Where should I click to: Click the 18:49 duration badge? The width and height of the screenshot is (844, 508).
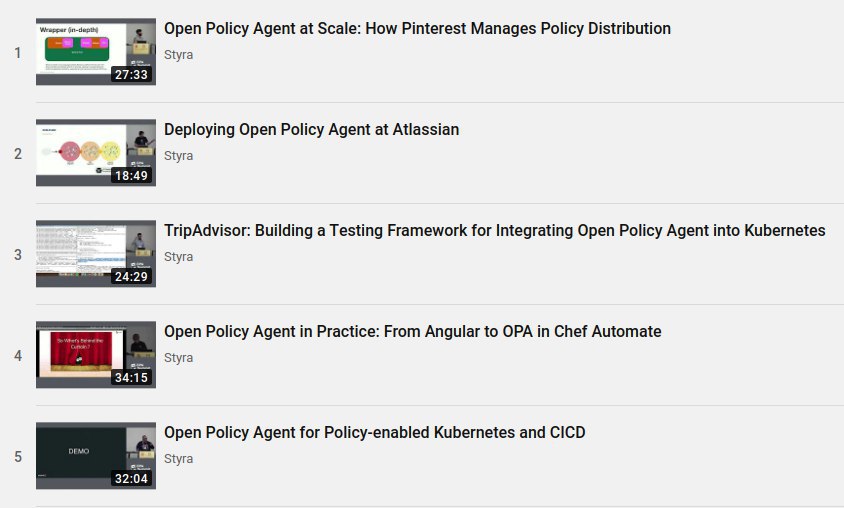[x=131, y=176]
